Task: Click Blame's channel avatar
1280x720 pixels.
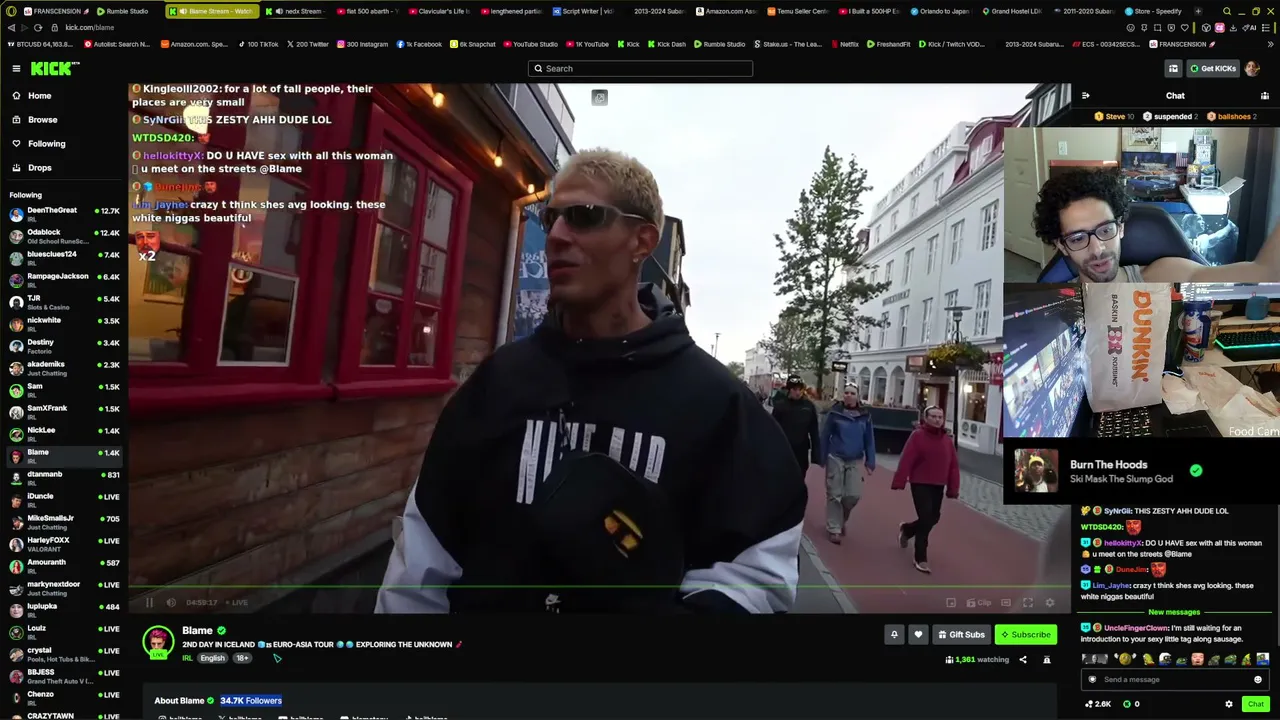Action: 158,642
